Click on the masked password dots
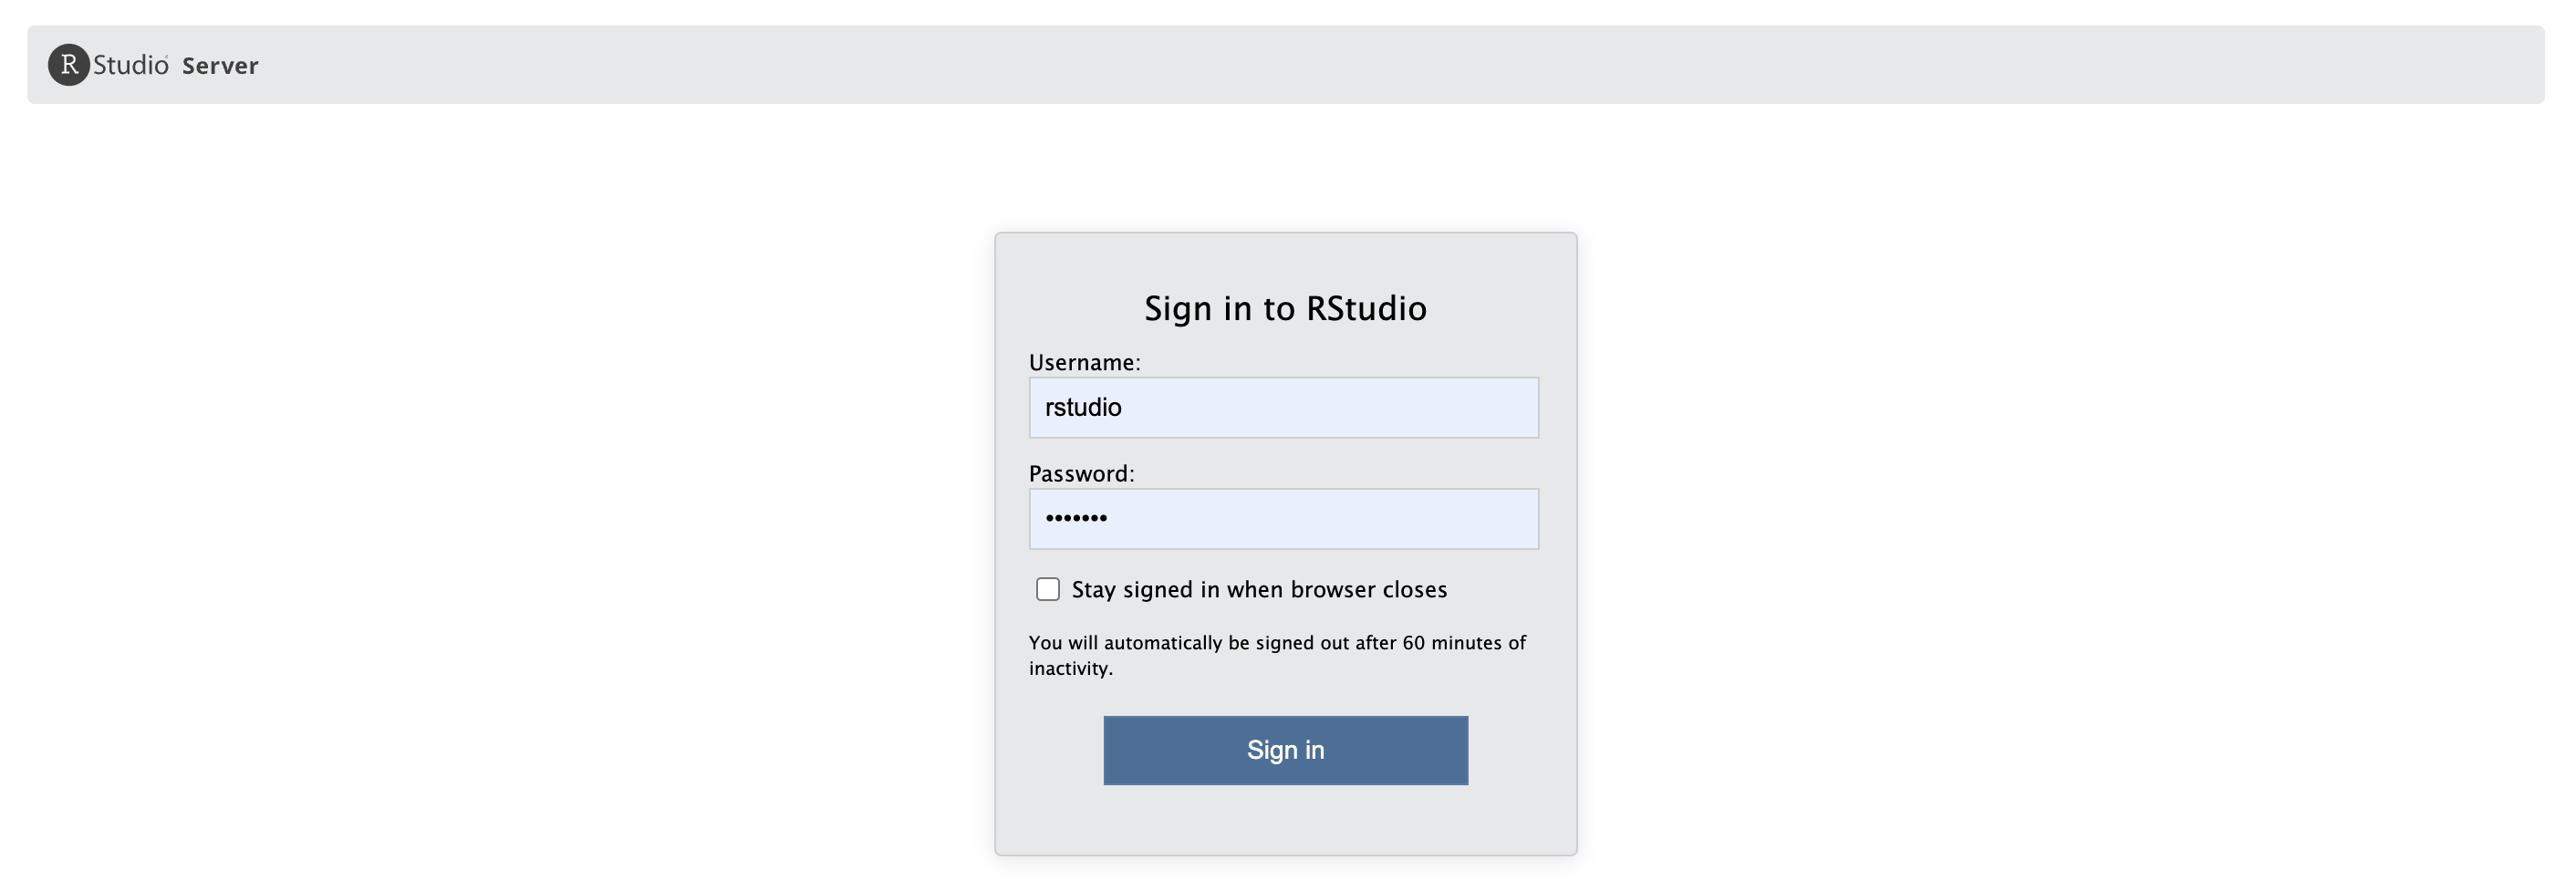This screenshot has height=881, width=2576. pyautogui.click(x=1076, y=518)
